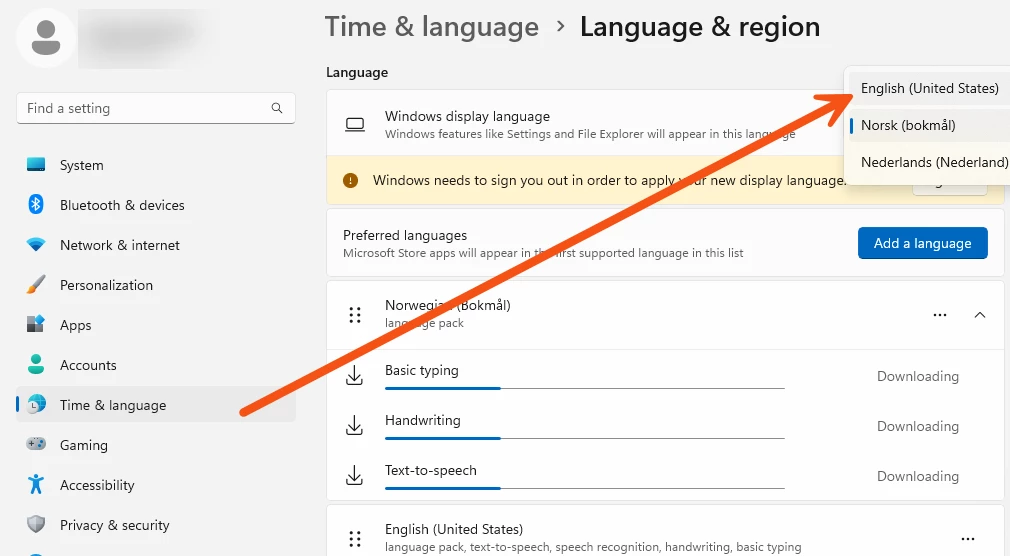Viewport: 1010px width, 556px height.
Task: Click the Network wifi icon
Action: (36, 245)
